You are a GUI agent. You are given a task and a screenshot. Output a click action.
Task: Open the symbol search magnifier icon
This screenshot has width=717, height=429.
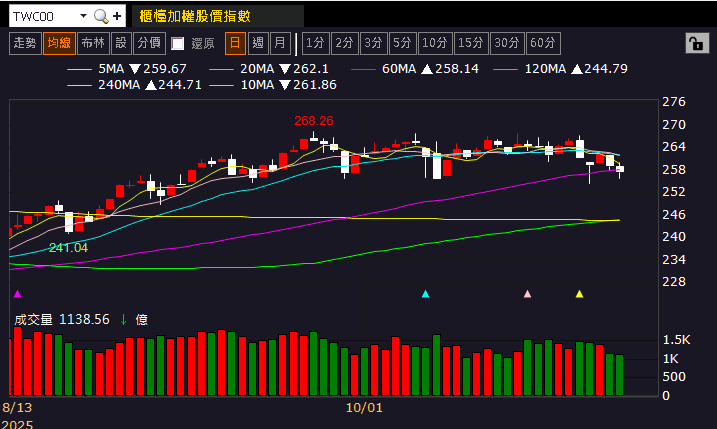(x=101, y=16)
